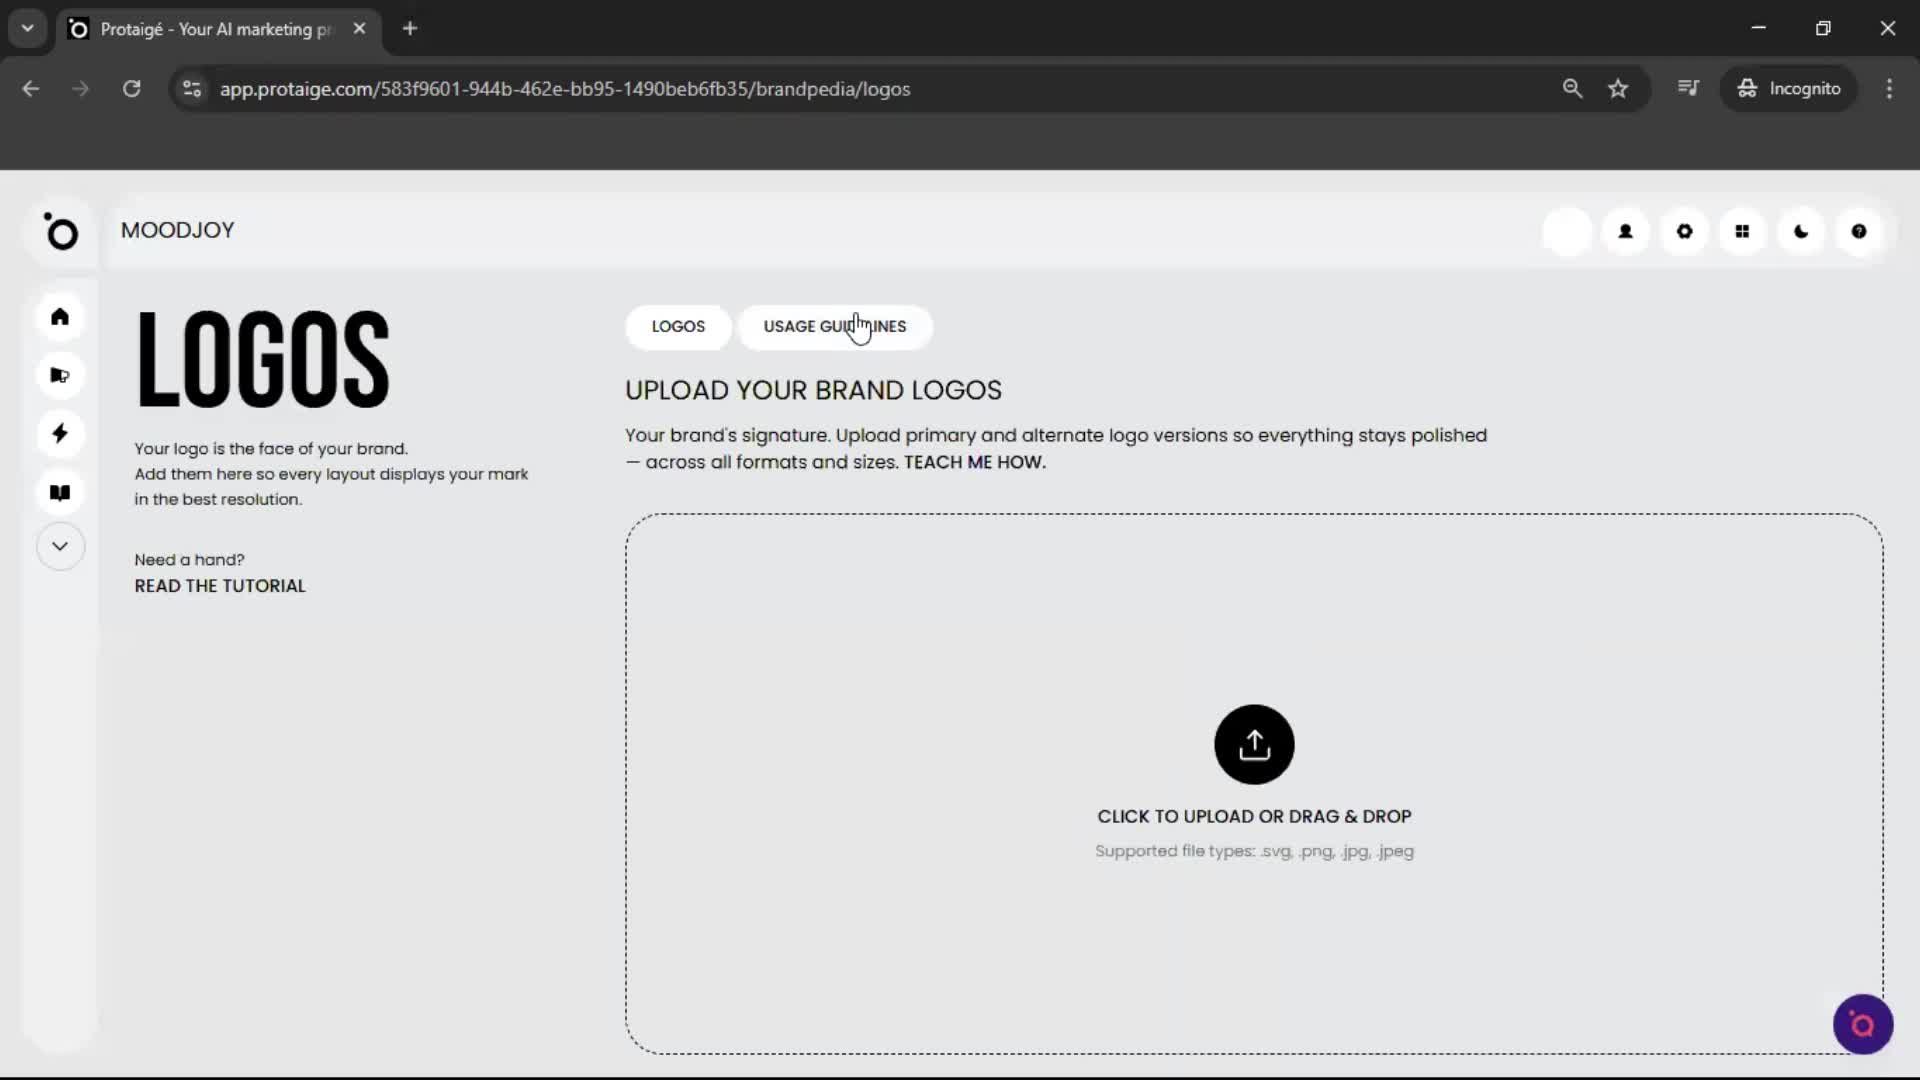Viewport: 1920px width, 1080px height.
Task: Open help via the question mark icon
Action: (x=1859, y=231)
